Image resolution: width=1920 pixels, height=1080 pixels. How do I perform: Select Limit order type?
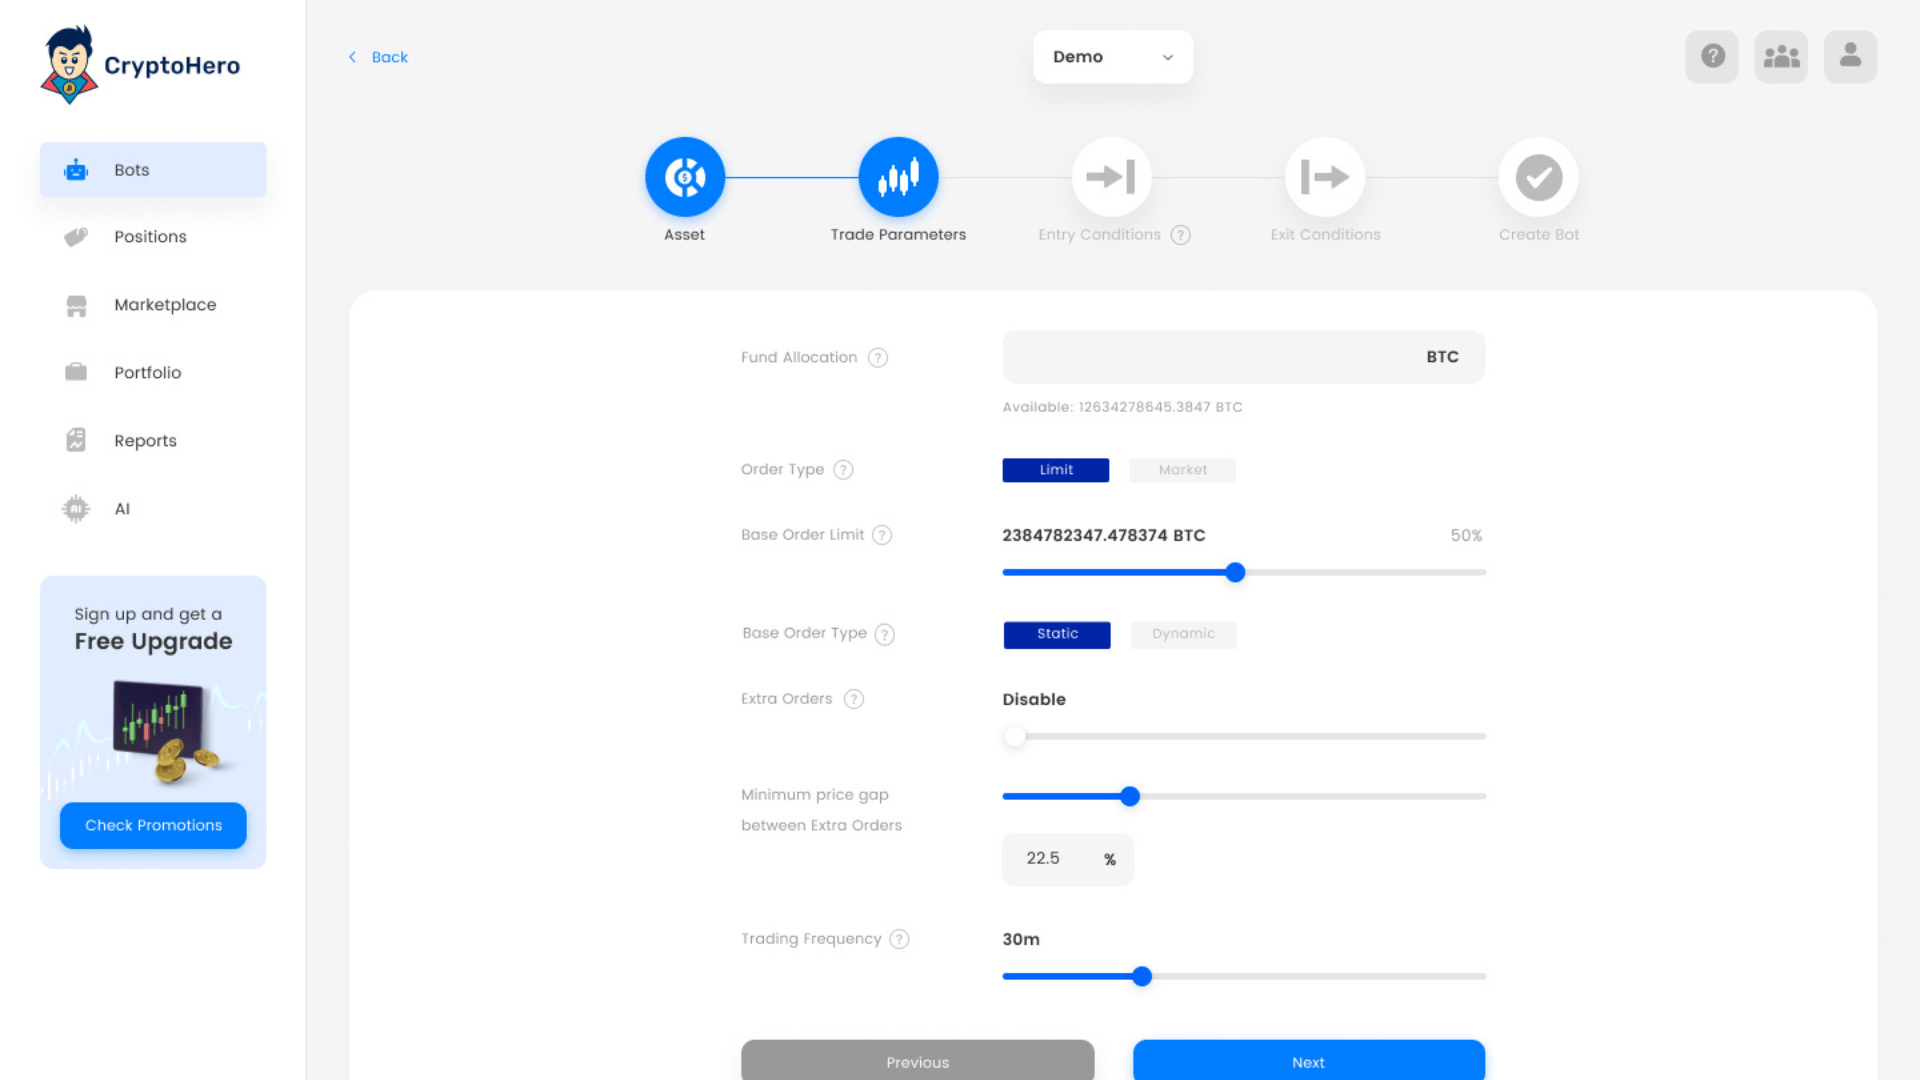point(1055,470)
